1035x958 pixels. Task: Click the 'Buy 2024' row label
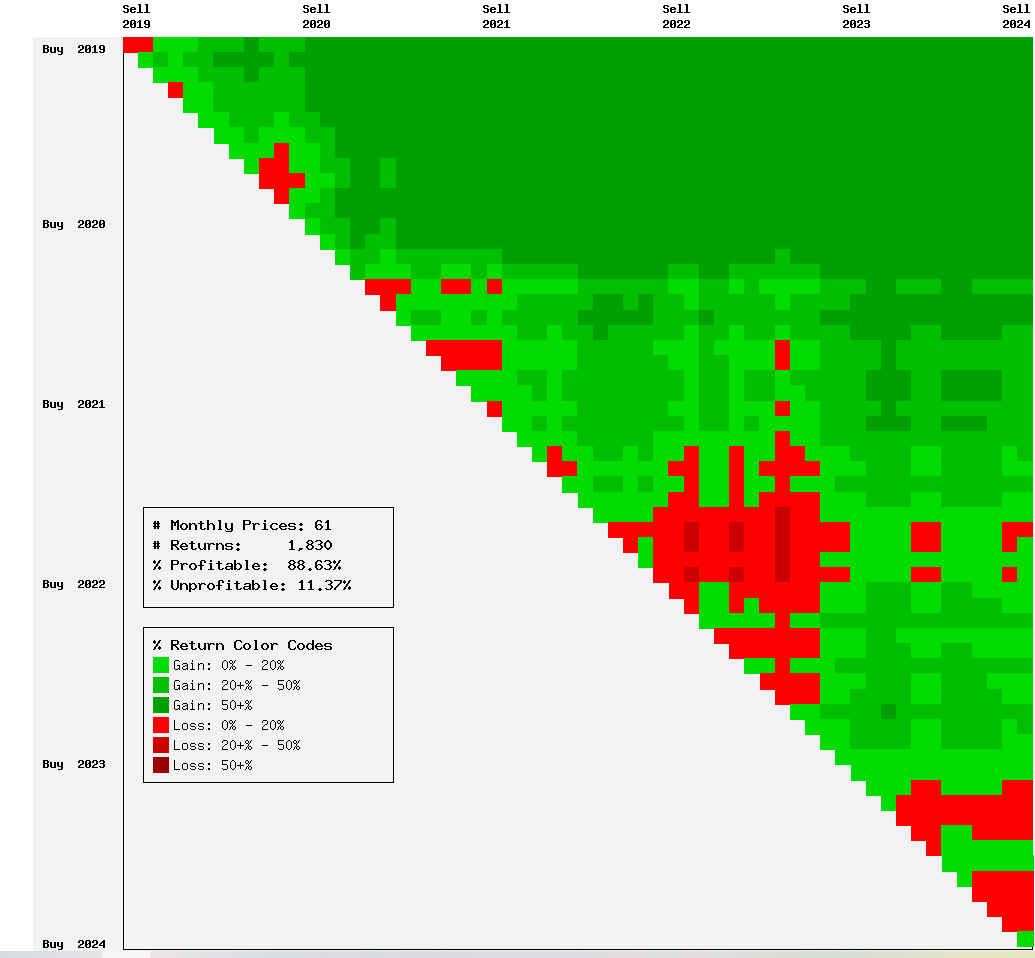click(74, 944)
